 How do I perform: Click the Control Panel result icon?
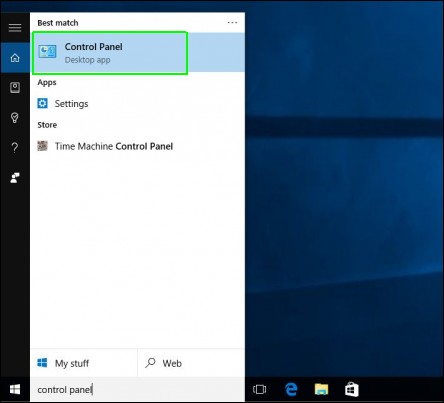coord(47,52)
